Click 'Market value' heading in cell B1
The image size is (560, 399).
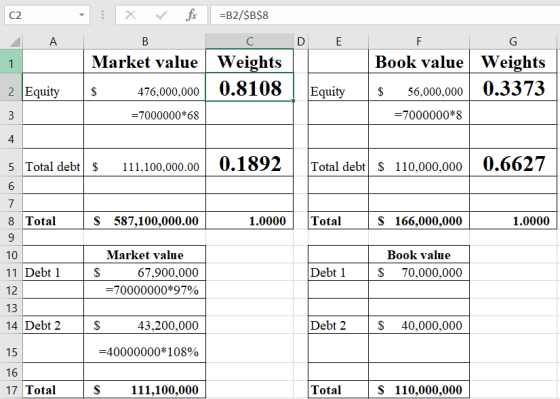click(x=145, y=62)
